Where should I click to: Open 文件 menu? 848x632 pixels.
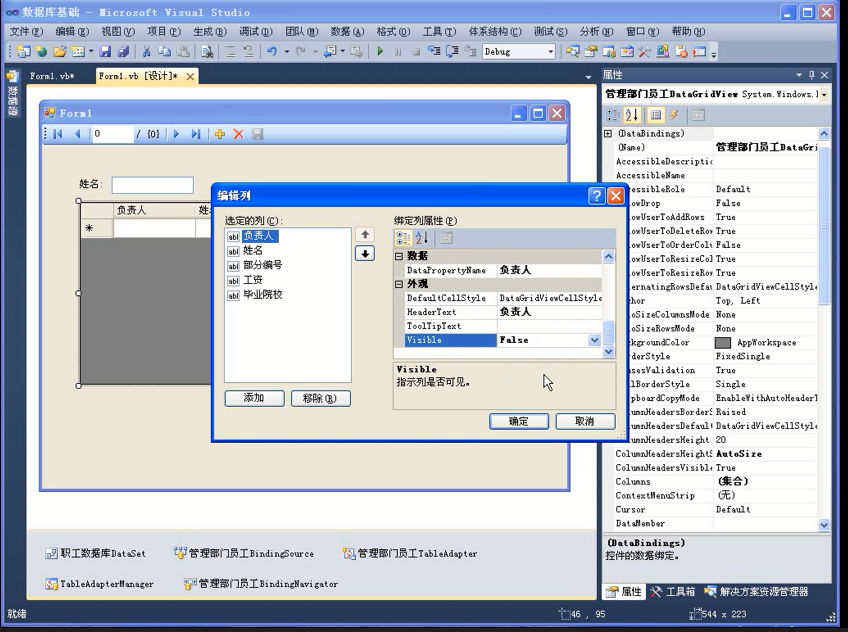pos(26,32)
